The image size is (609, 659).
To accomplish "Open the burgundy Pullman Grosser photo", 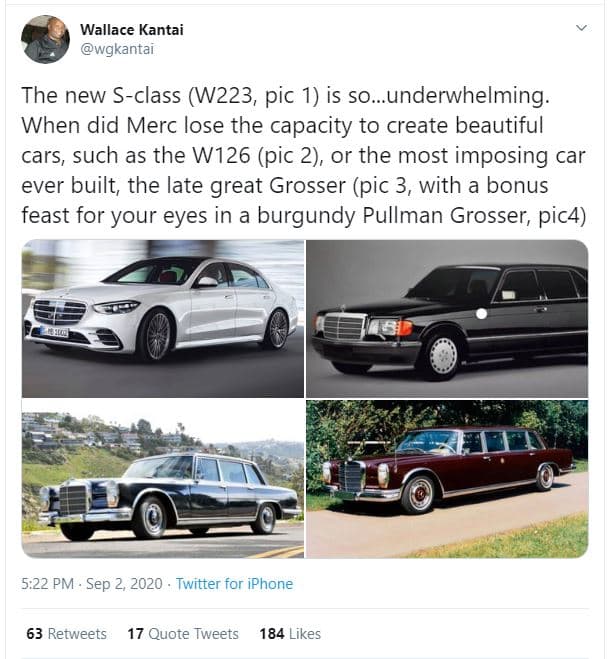I will coord(447,479).
